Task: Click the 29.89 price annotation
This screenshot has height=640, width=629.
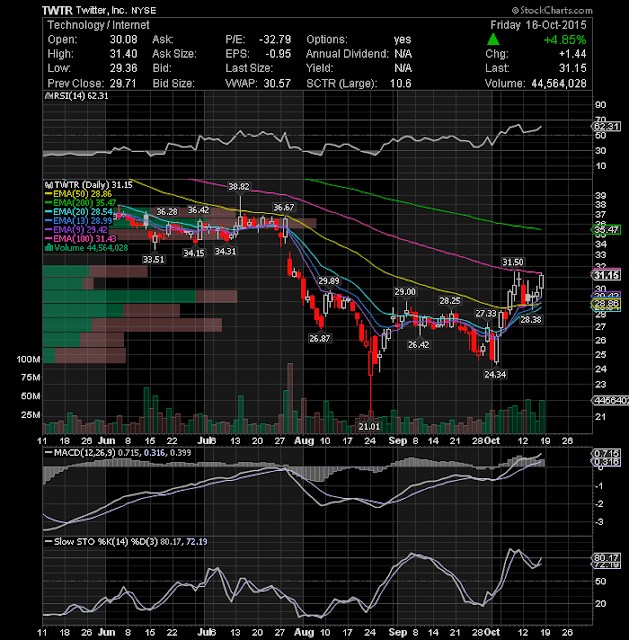Action: 329,281
